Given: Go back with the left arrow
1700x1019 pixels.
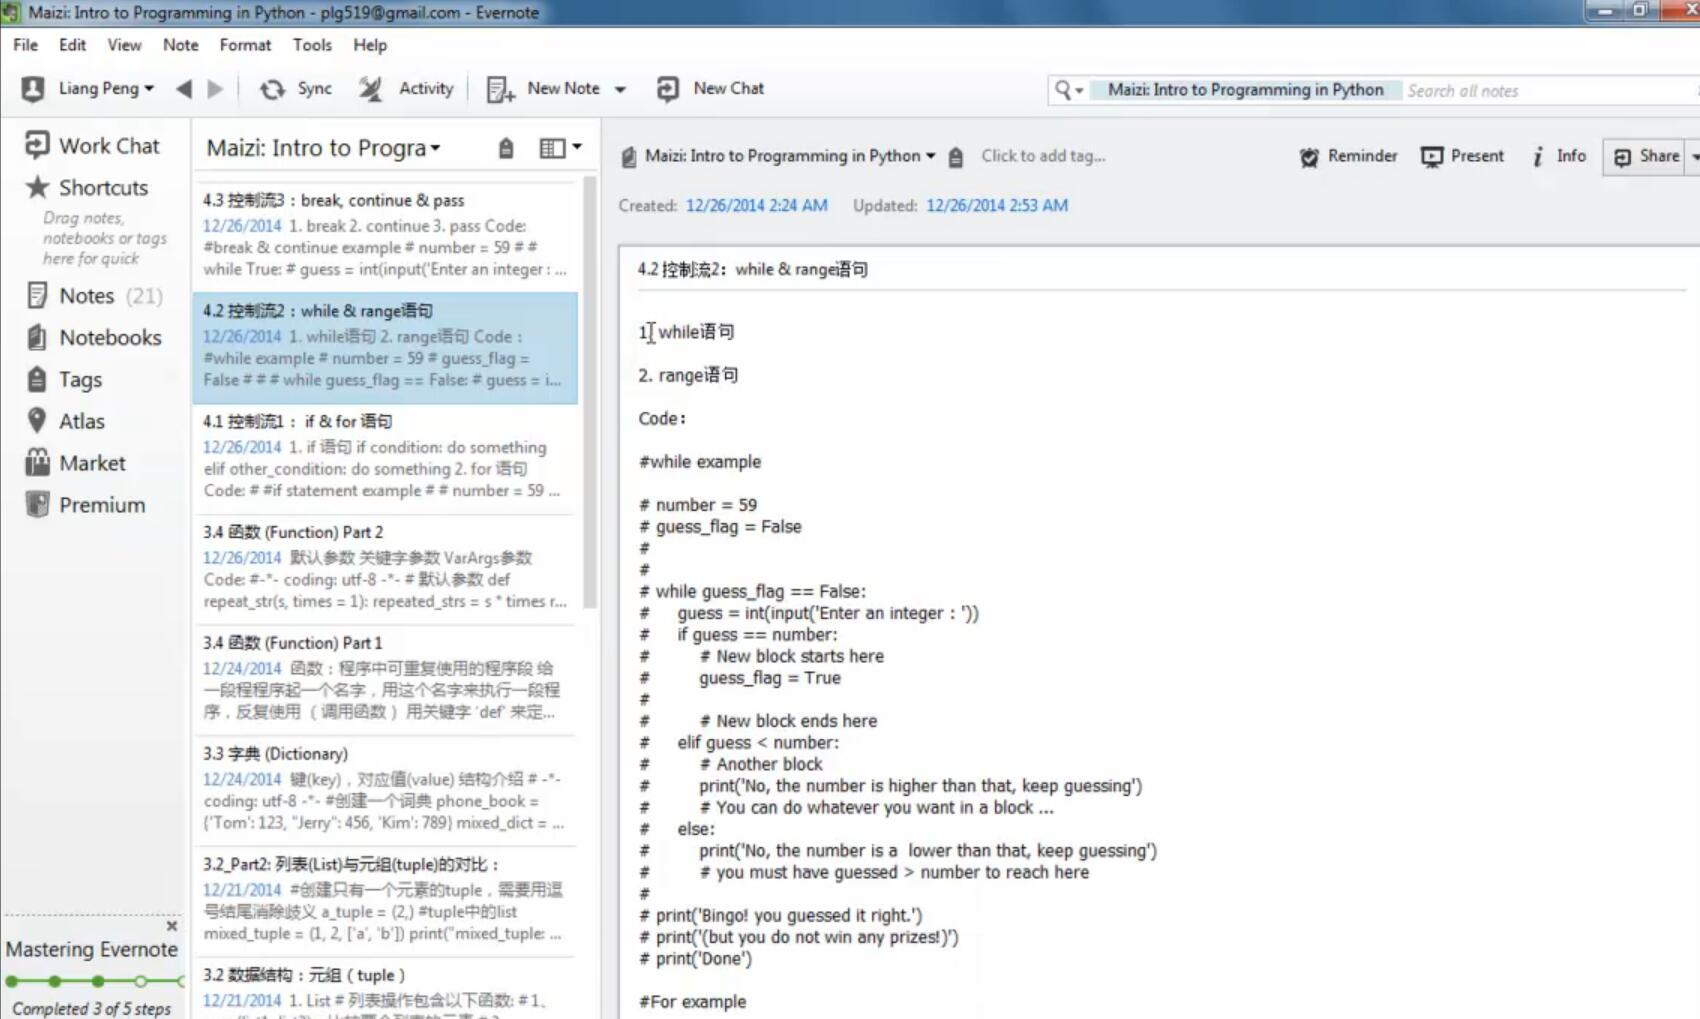Looking at the screenshot, I should tap(184, 89).
